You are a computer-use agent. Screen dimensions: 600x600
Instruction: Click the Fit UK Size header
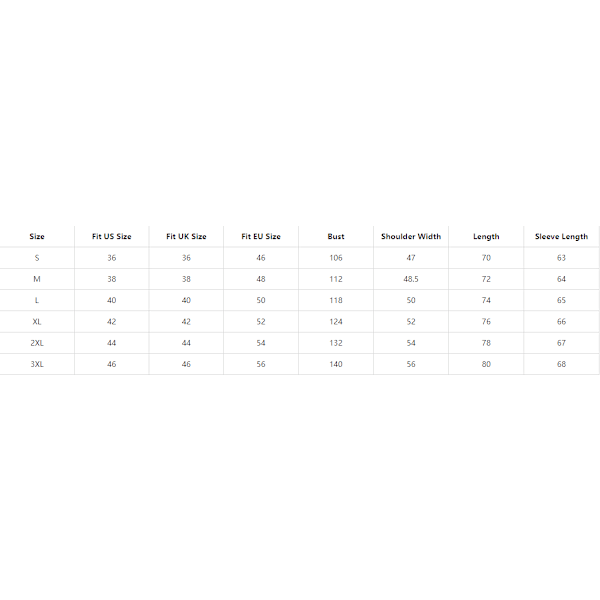(x=186, y=237)
